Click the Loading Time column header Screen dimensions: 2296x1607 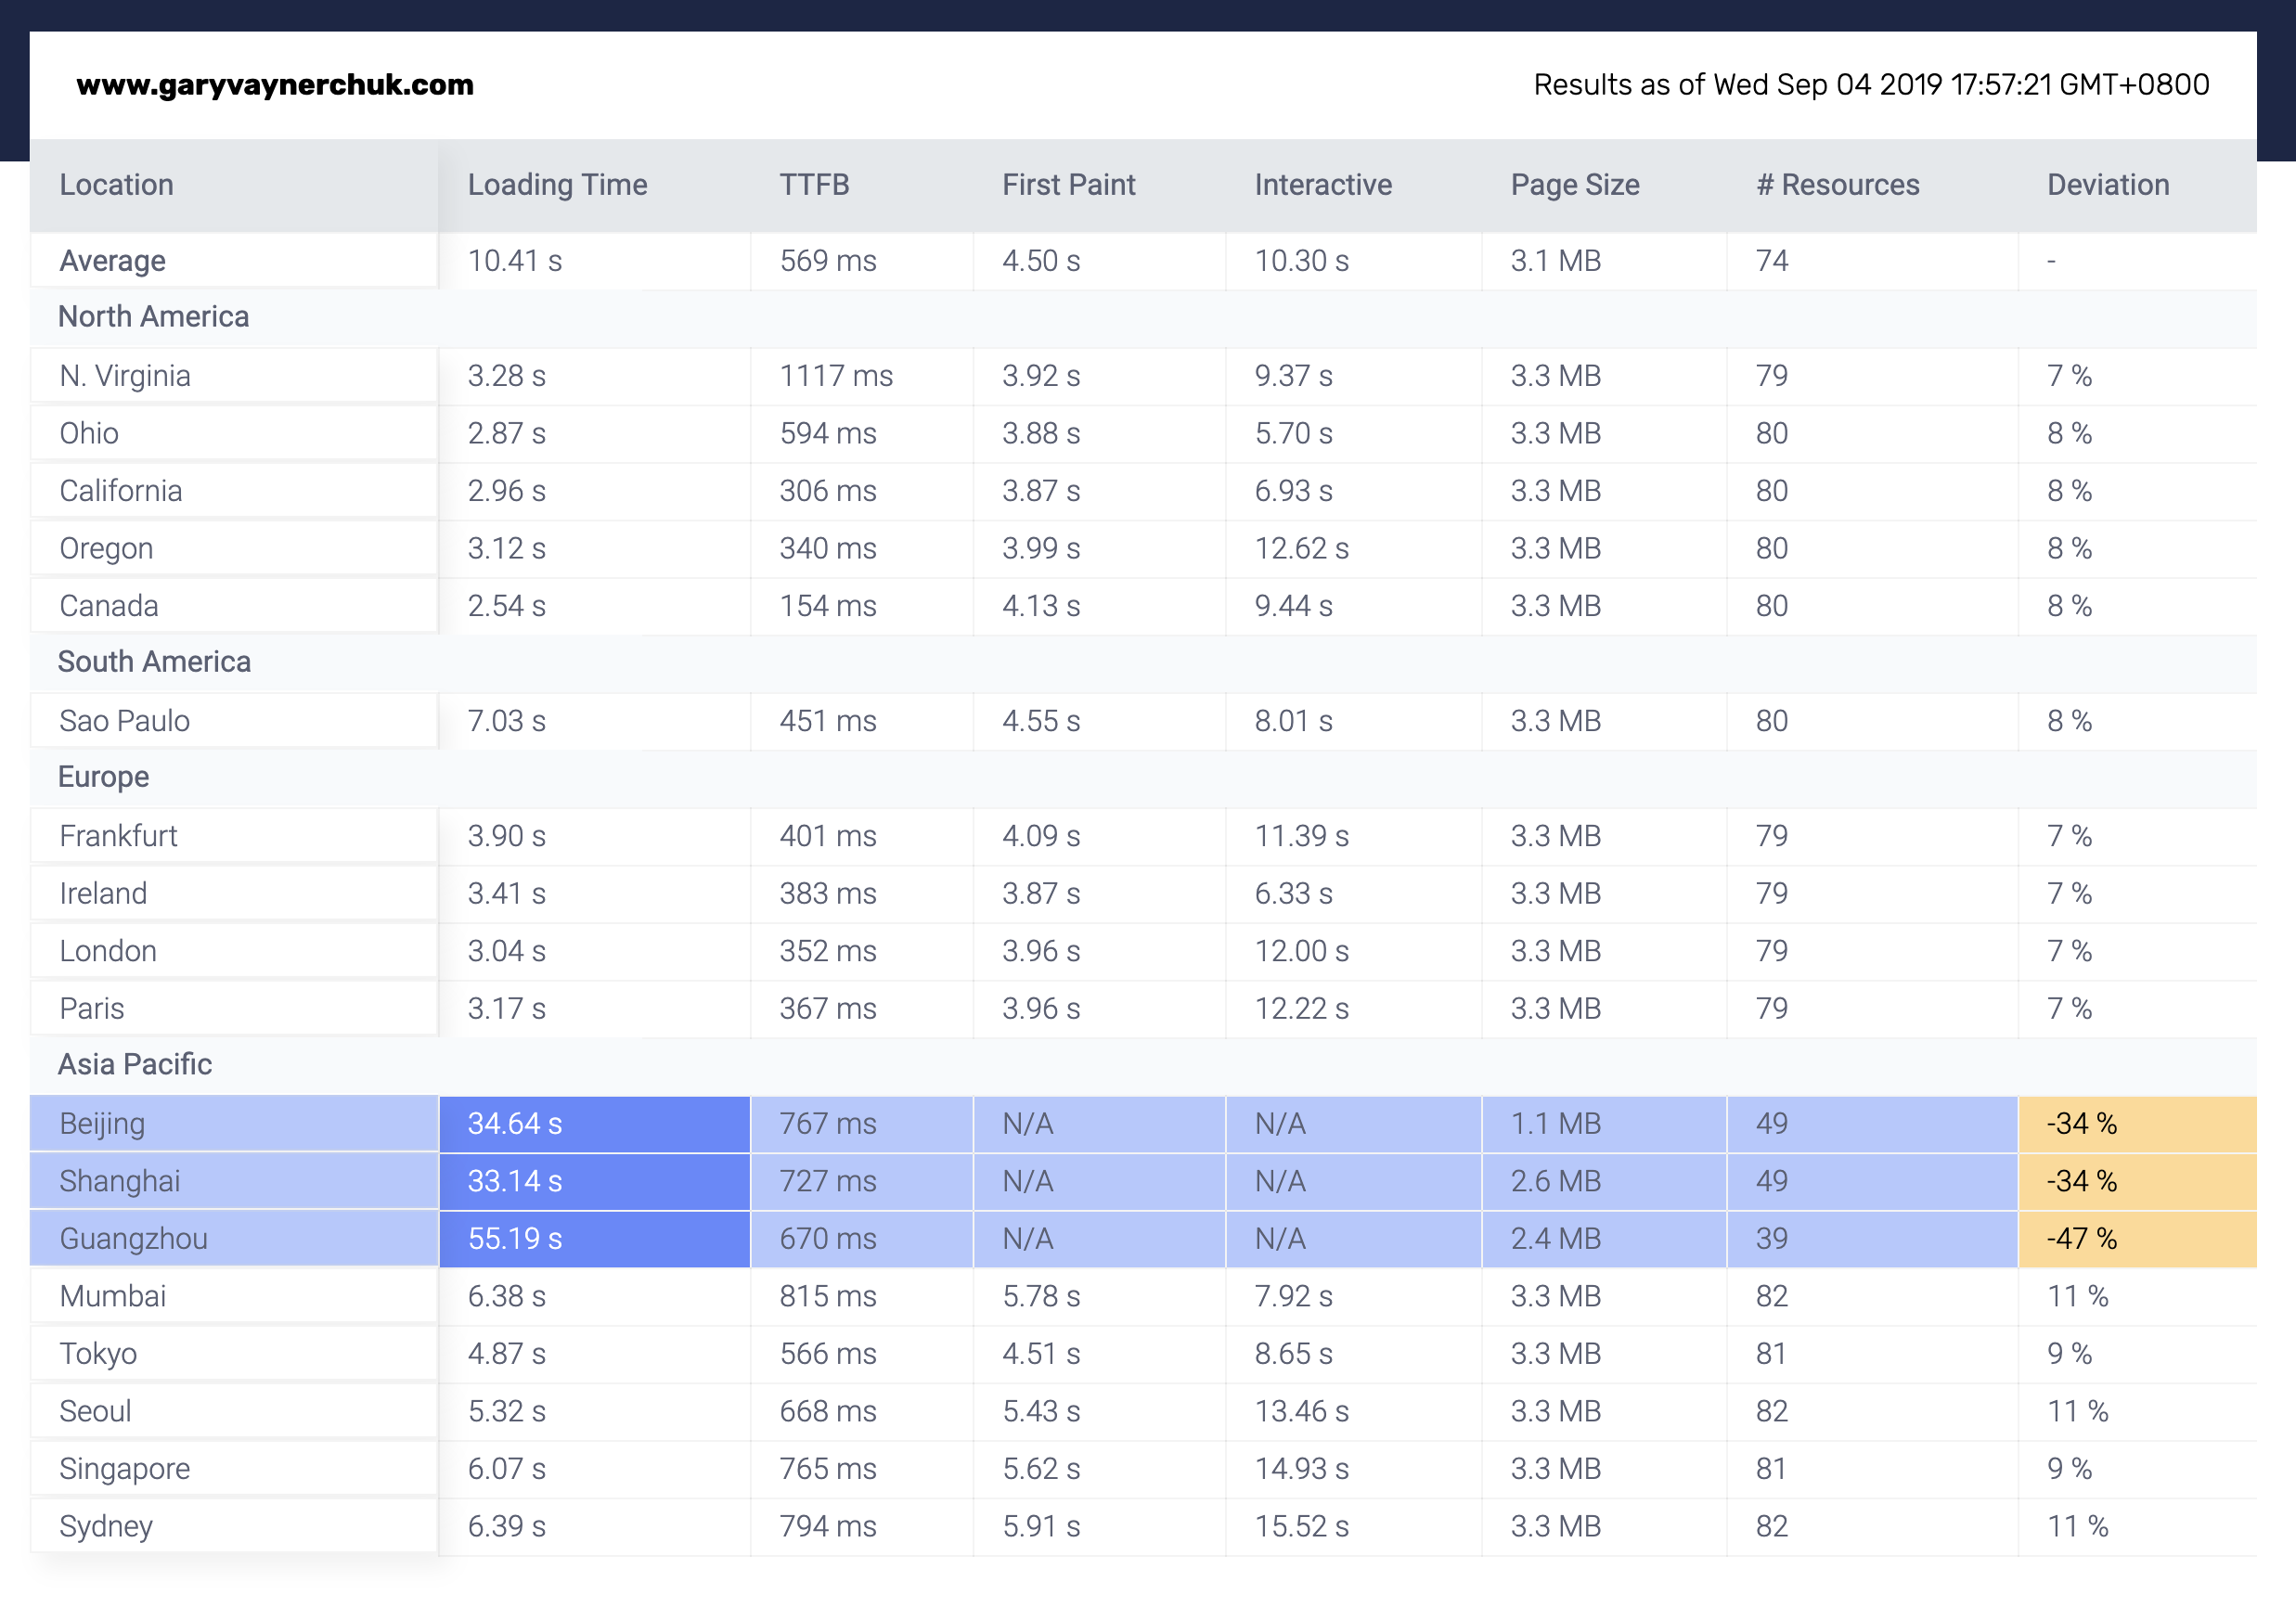557,185
